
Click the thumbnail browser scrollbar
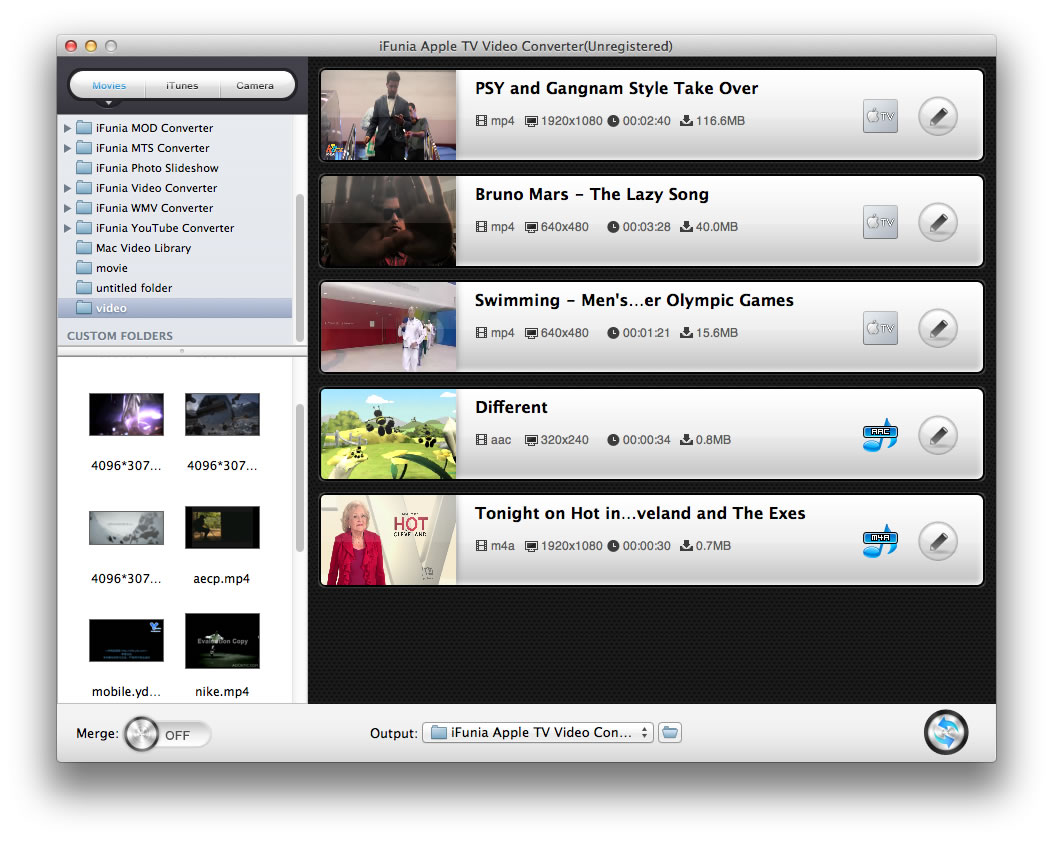(x=300, y=478)
